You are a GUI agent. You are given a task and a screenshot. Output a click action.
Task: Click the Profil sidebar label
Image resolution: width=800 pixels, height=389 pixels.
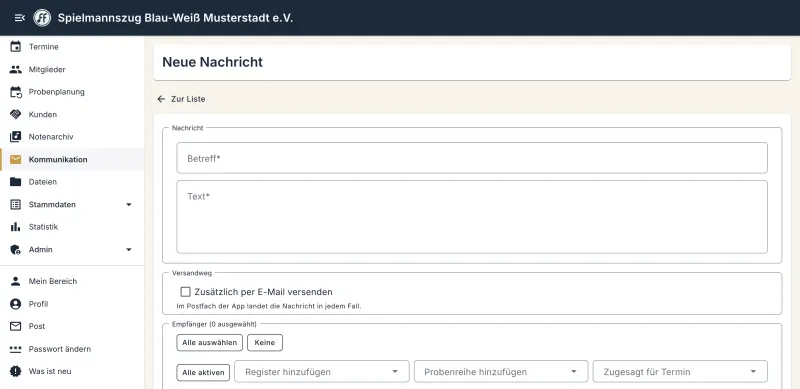(38, 304)
